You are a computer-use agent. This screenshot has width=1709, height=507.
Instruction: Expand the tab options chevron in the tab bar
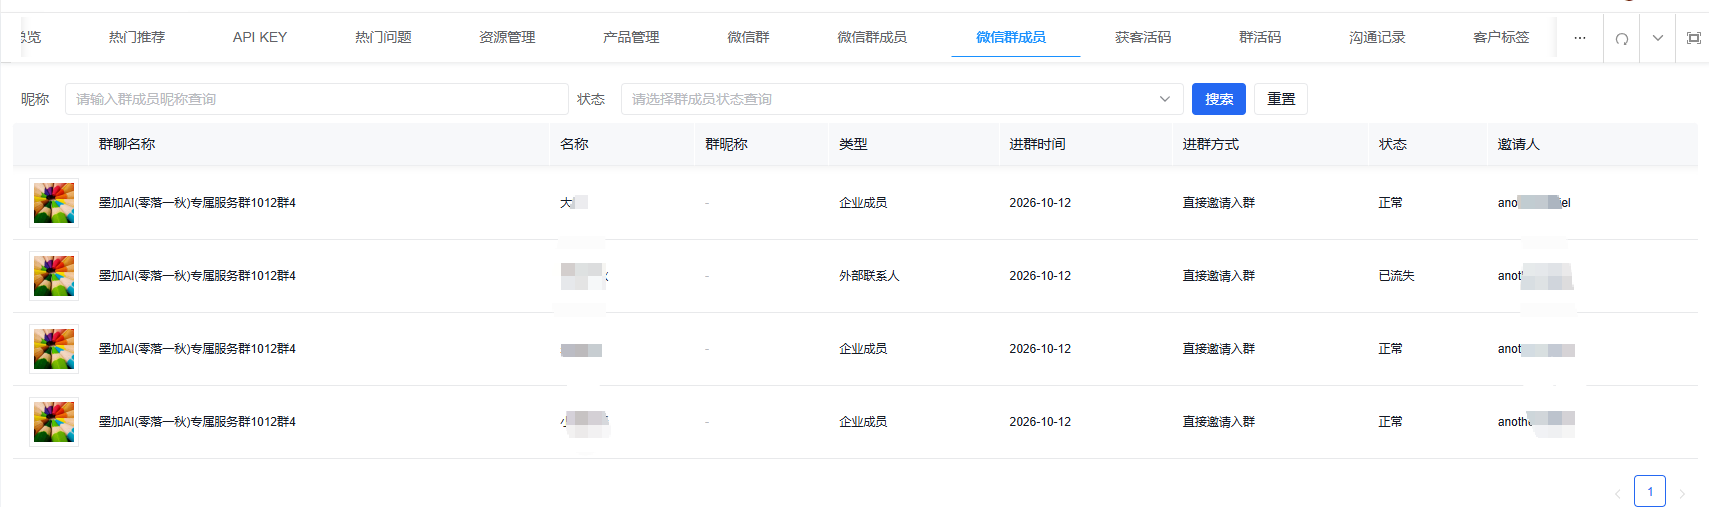[1657, 38]
